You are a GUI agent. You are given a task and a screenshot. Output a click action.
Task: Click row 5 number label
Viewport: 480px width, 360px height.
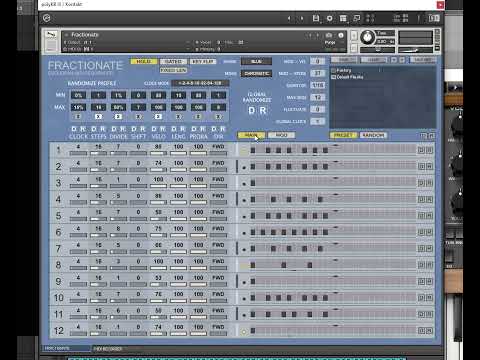58,216
